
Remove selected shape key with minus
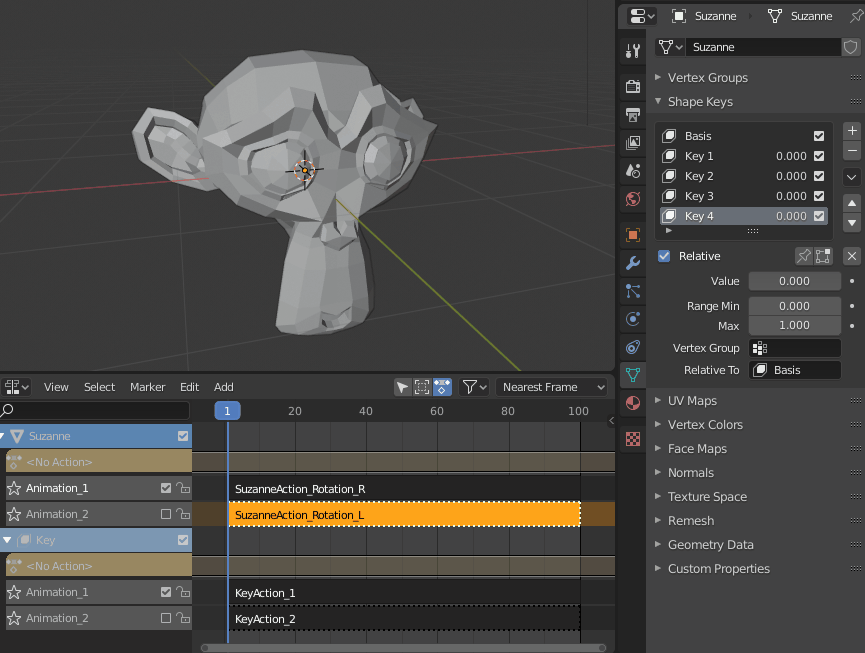tap(852, 151)
